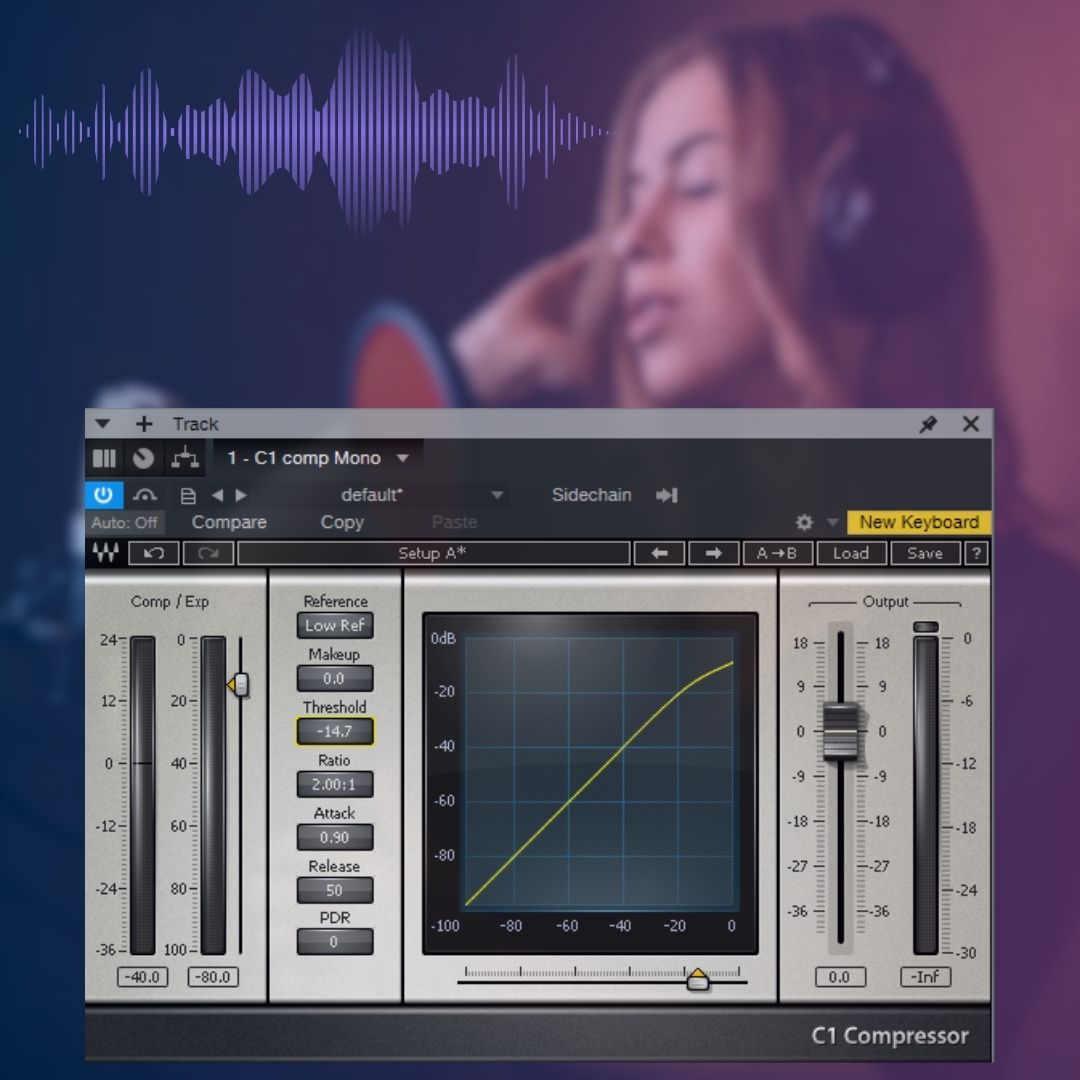Click the C1 Compressor title text
This screenshot has height=1080, width=1080.
click(890, 1035)
